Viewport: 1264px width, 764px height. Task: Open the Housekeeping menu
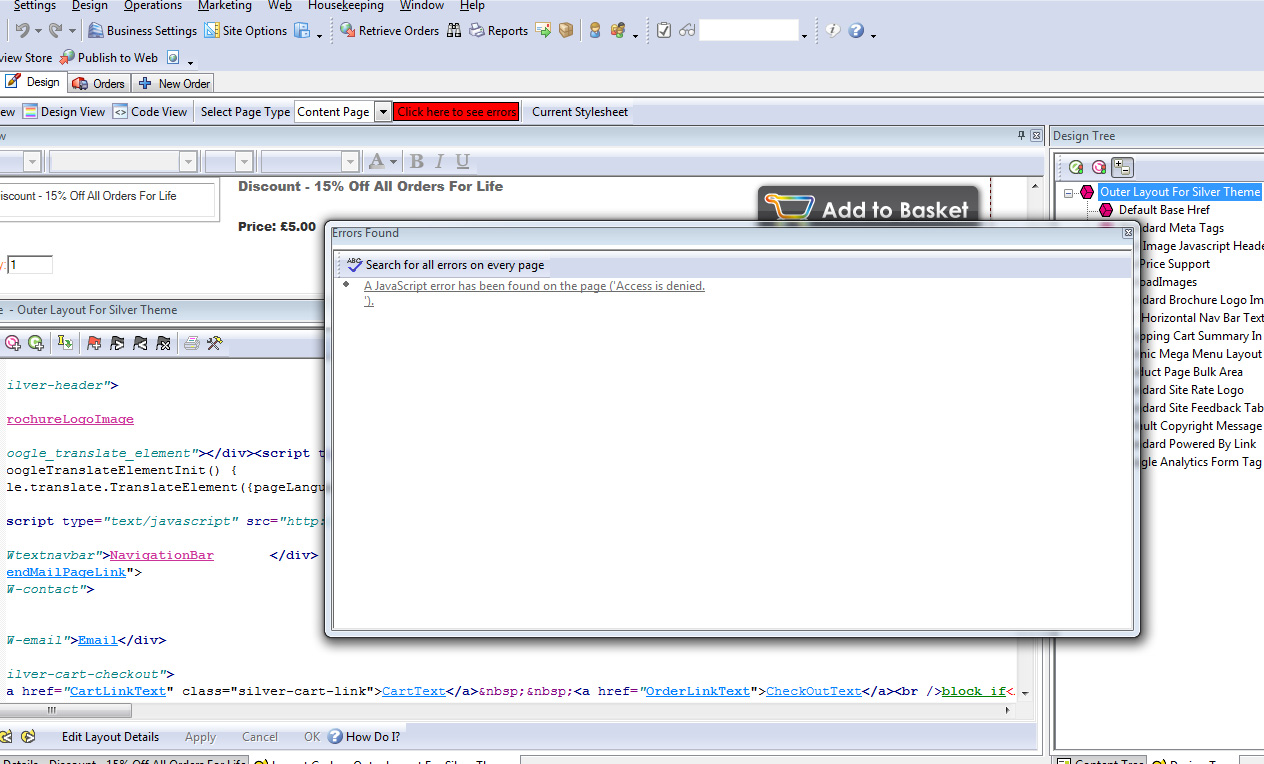pos(345,6)
